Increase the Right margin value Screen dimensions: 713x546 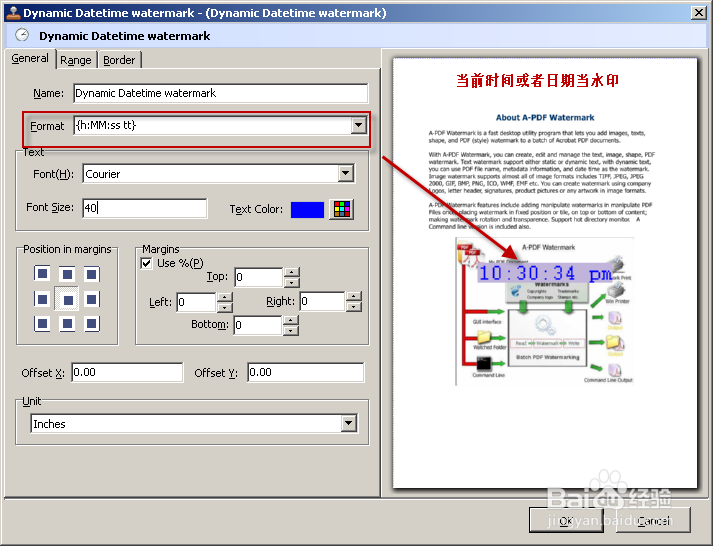[353, 296]
